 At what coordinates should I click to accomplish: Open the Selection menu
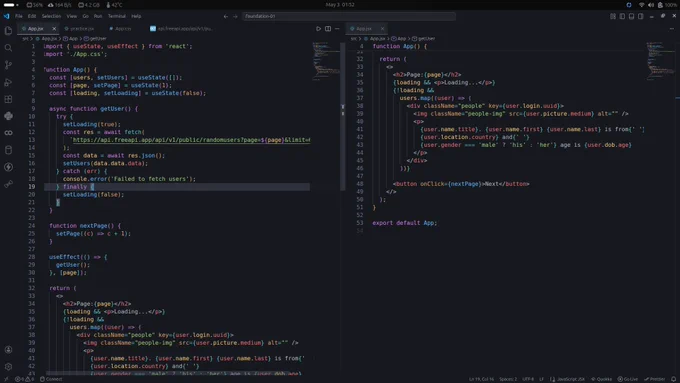coord(51,16)
